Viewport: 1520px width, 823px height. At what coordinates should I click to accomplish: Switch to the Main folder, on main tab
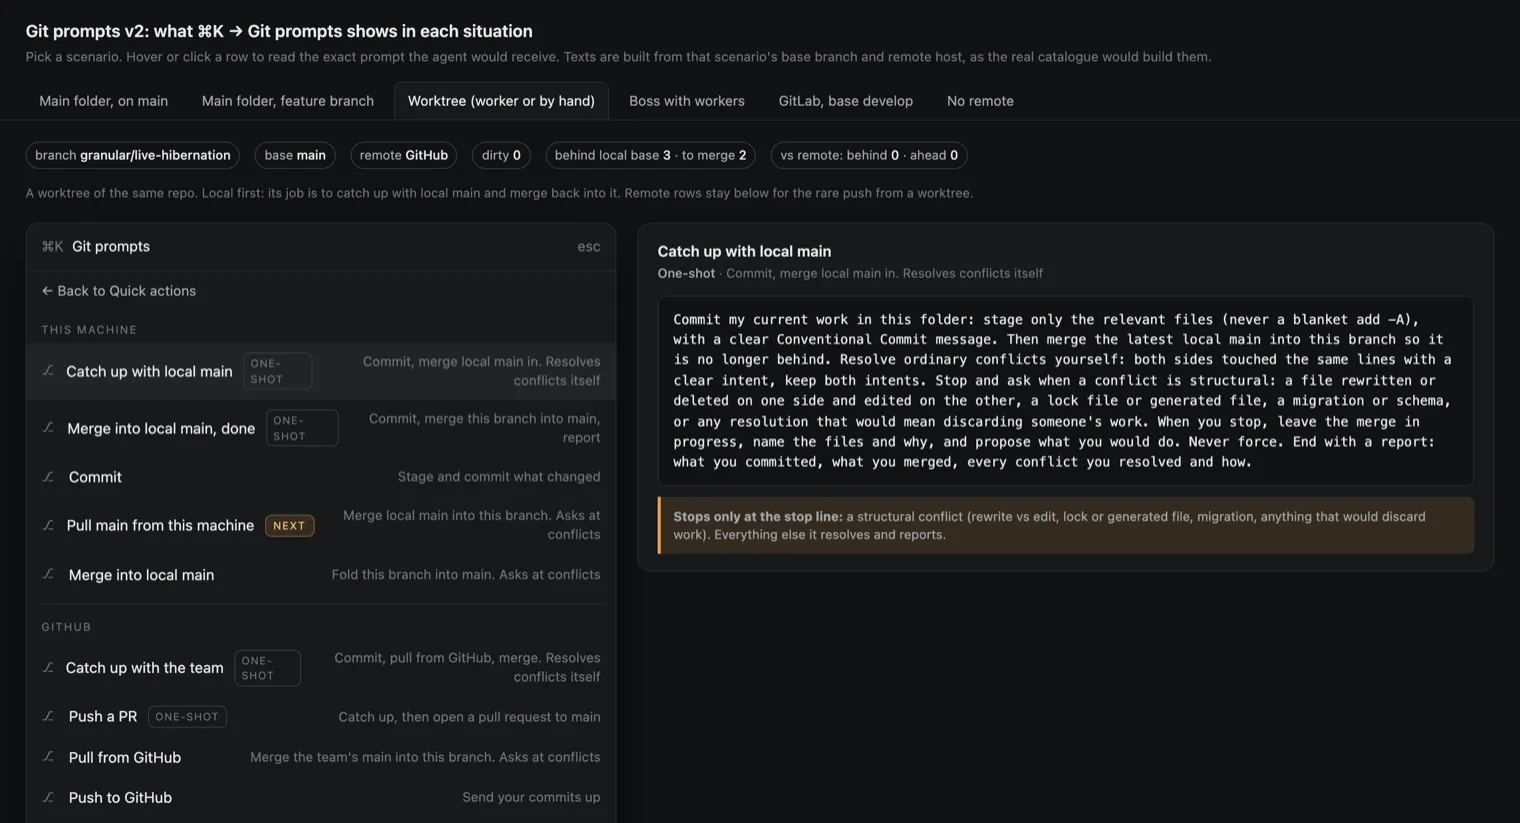(x=103, y=101)
